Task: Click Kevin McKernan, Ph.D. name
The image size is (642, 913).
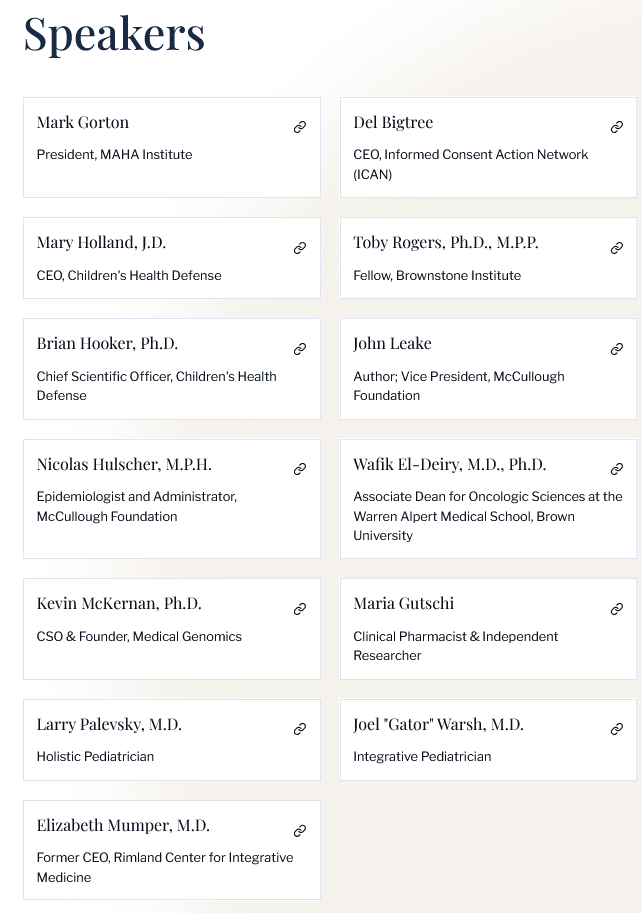Action: (x=119, y=604)
